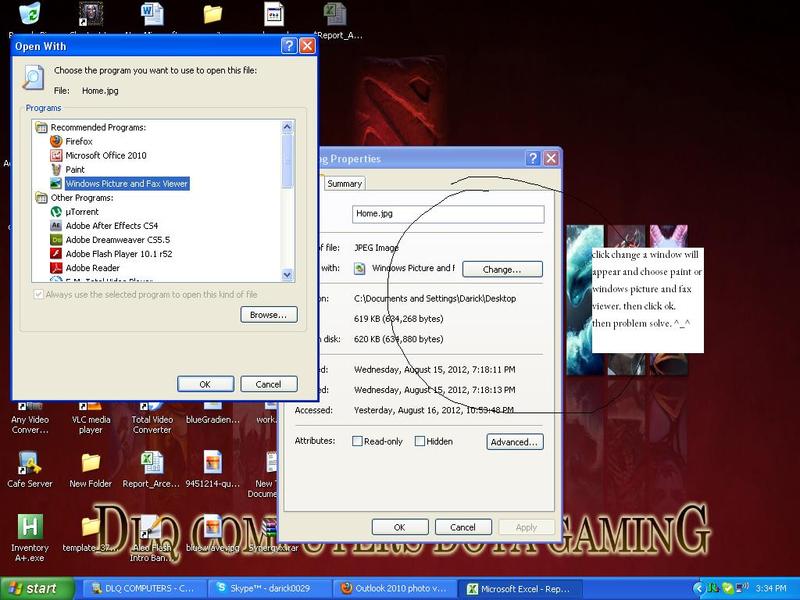This screenshot has height=600, width=800.
Task: Open the Advanced... attributes dialog
Action: [x=515, y=441]
